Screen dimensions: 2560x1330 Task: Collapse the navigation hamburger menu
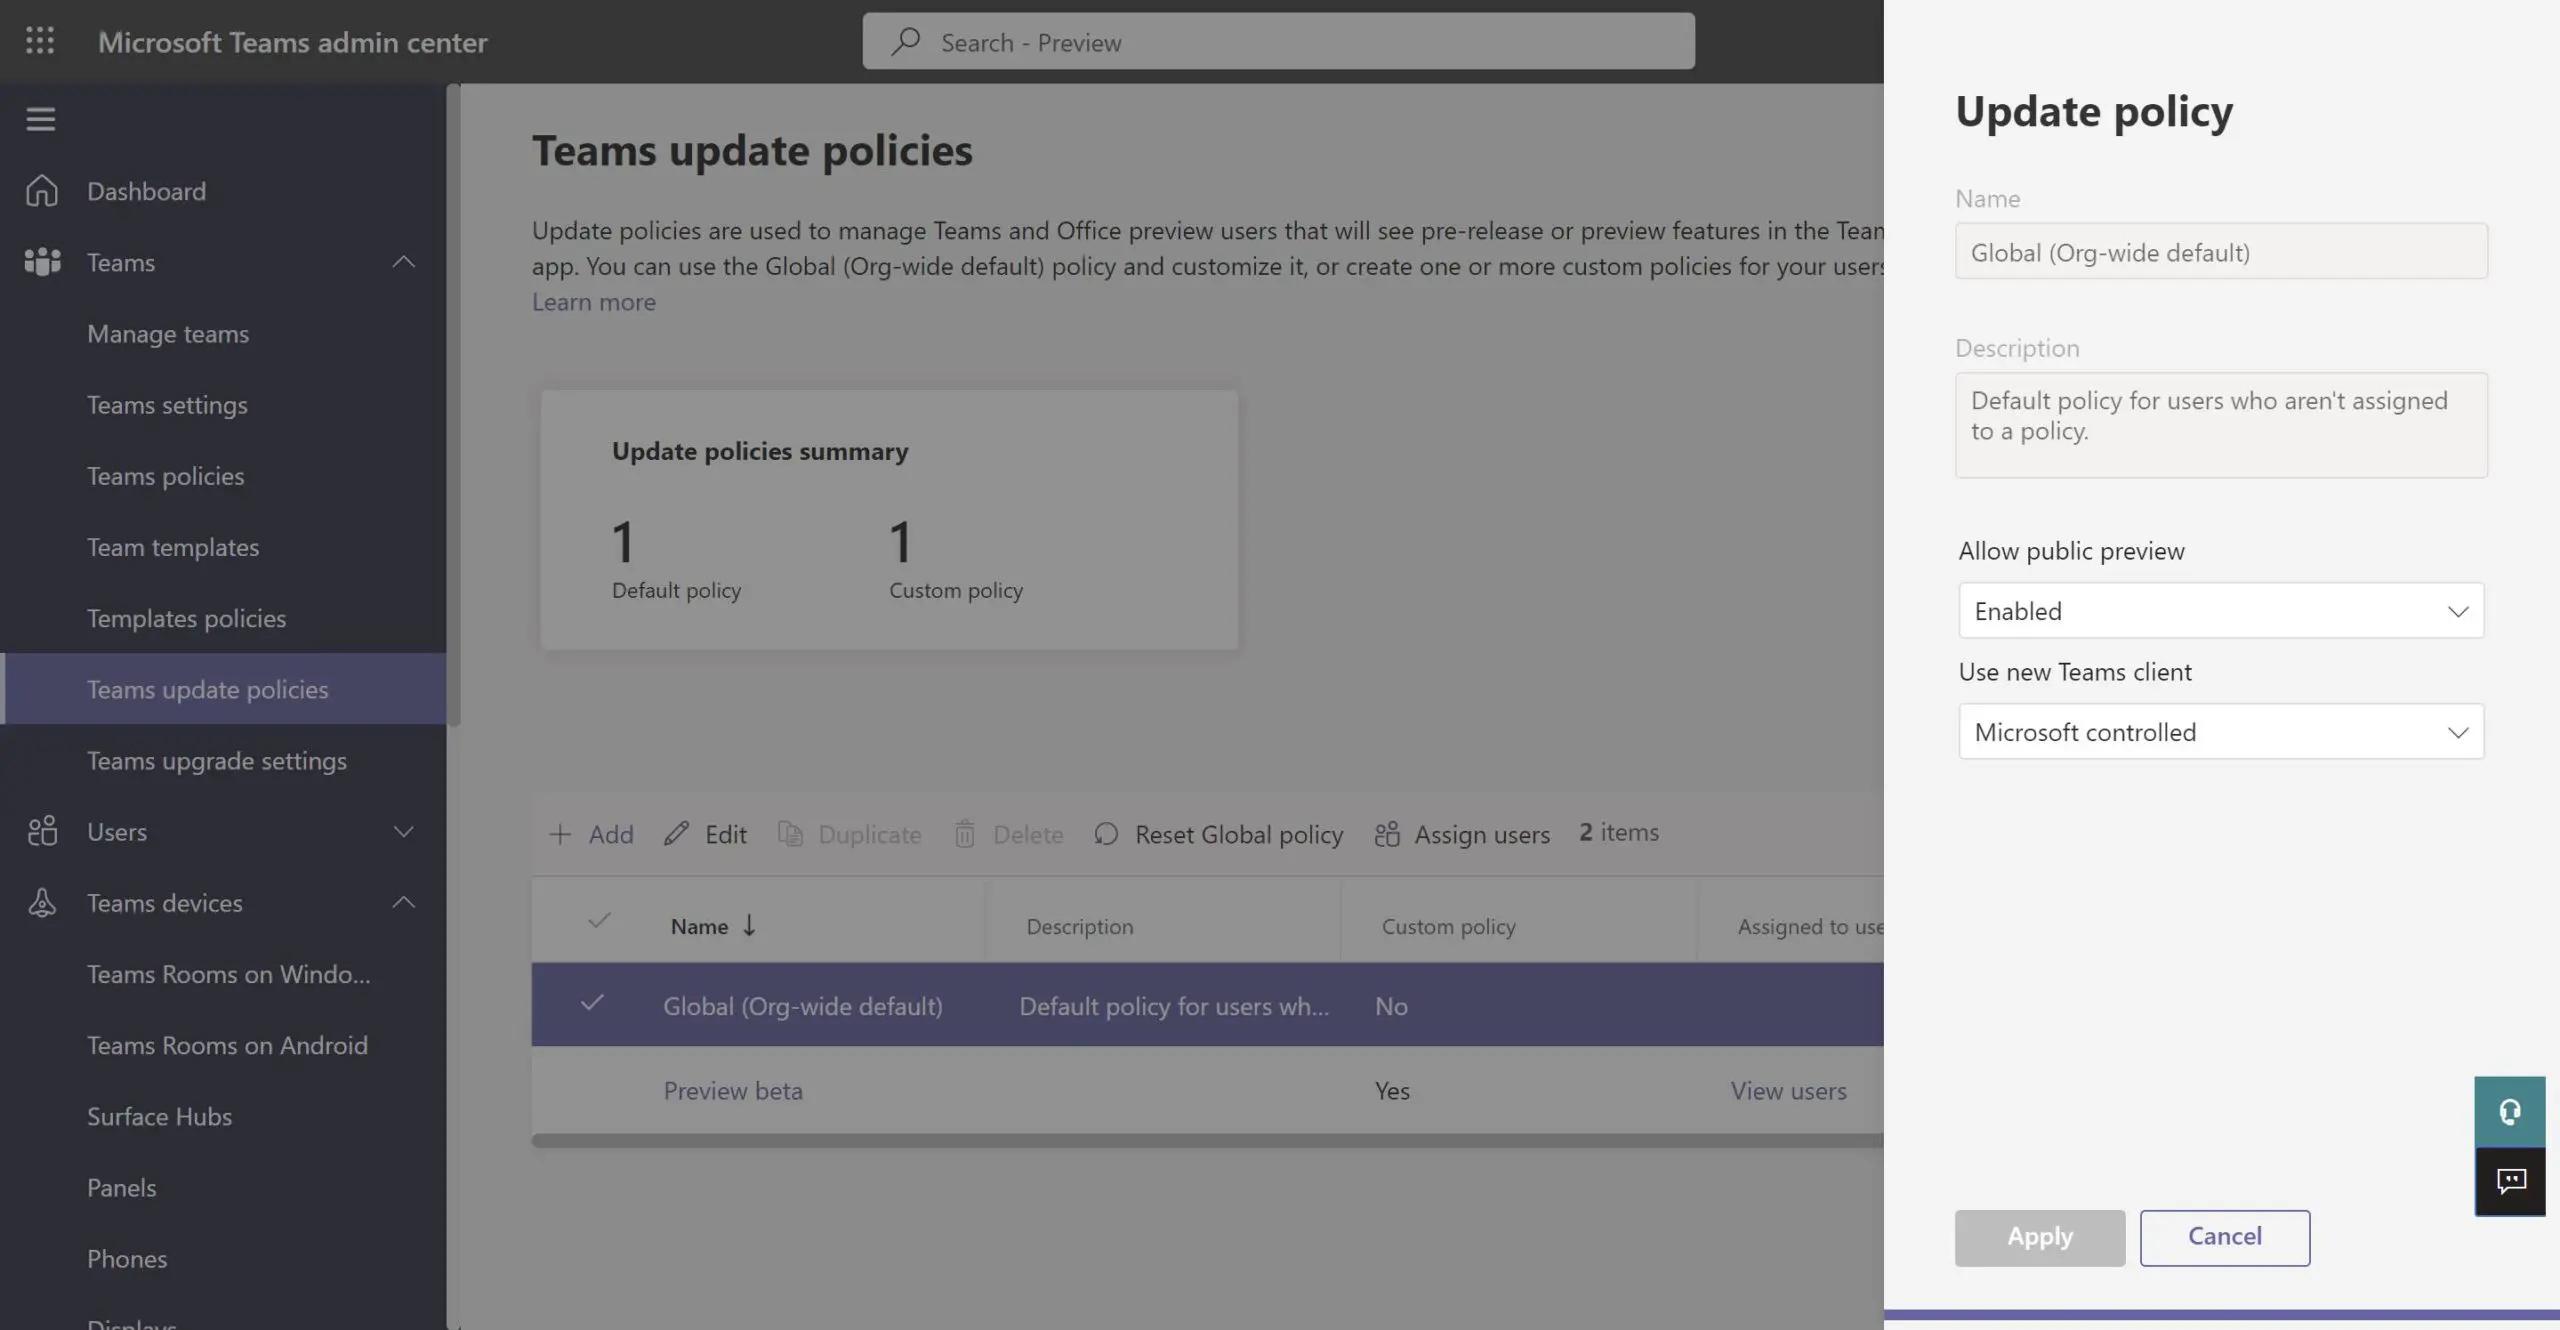coord(41,119)
